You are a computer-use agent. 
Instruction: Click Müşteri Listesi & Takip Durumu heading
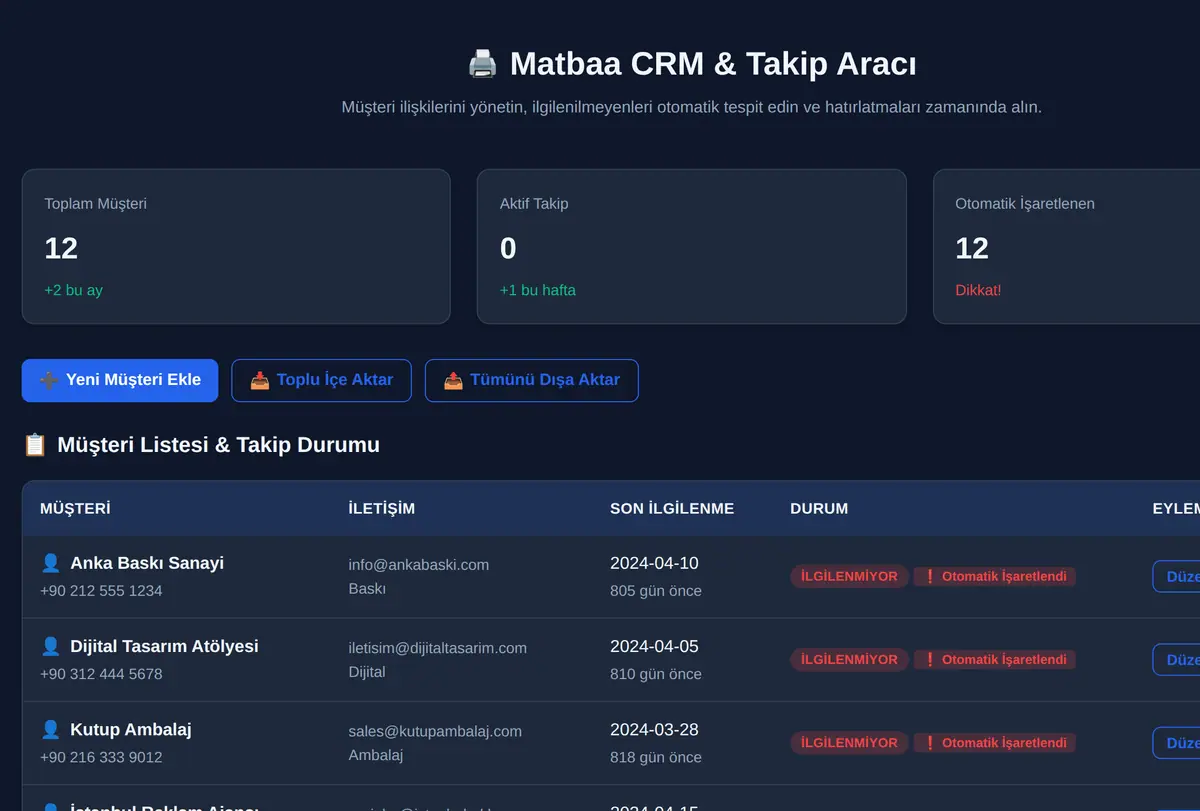click(218, 444)
